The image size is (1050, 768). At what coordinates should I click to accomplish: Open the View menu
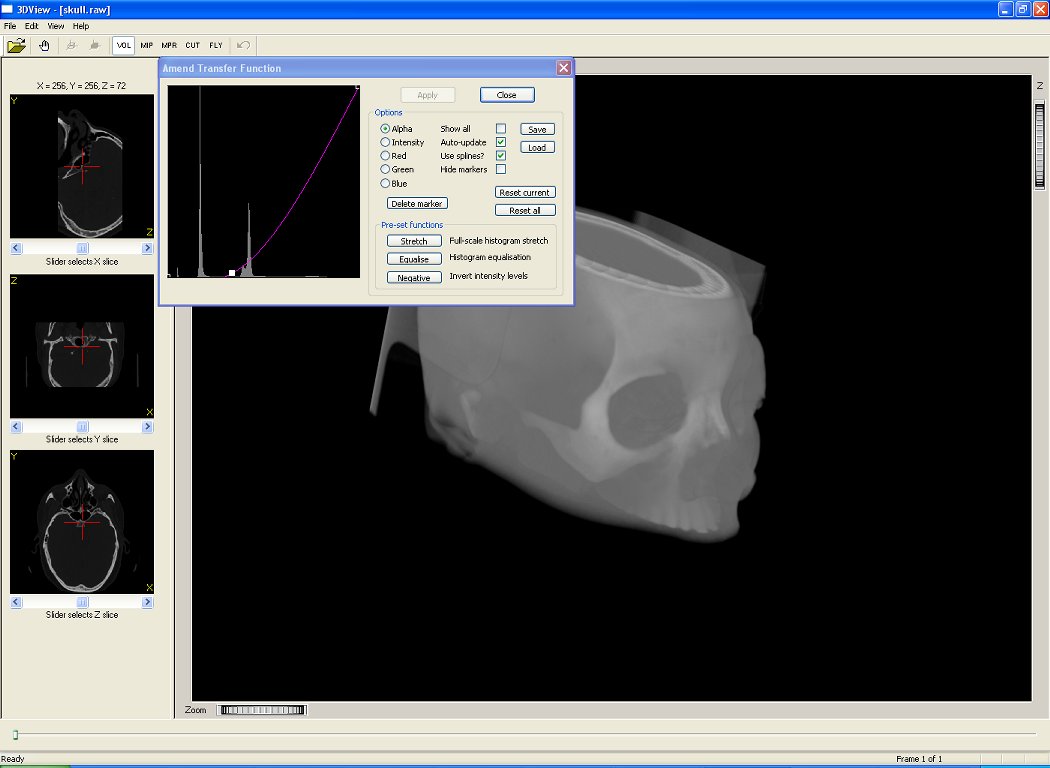click(x=56, y=26)
